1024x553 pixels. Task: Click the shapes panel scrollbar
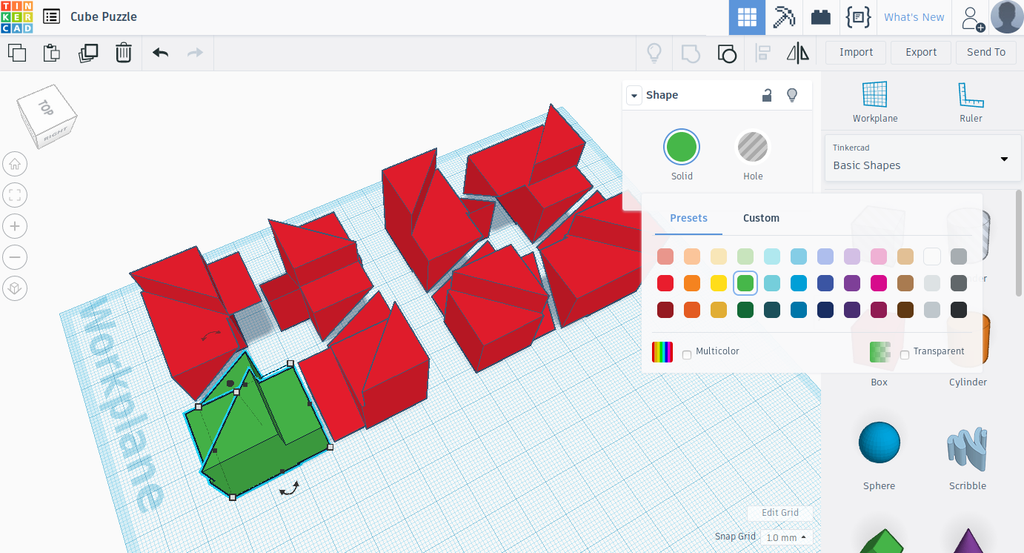(1019, 243)
